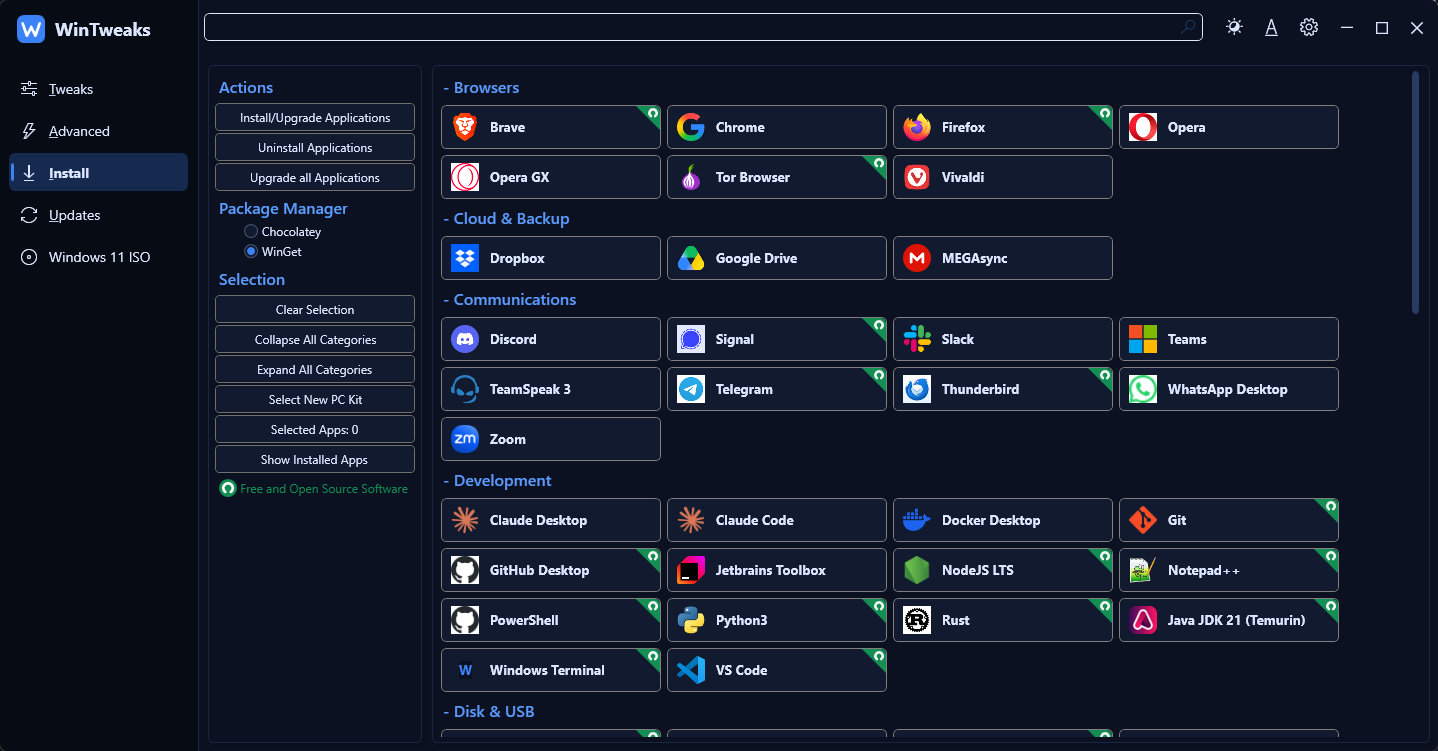Collapse the Disk & USB category
Viewport: 1438px width, 751px height.
489,712
